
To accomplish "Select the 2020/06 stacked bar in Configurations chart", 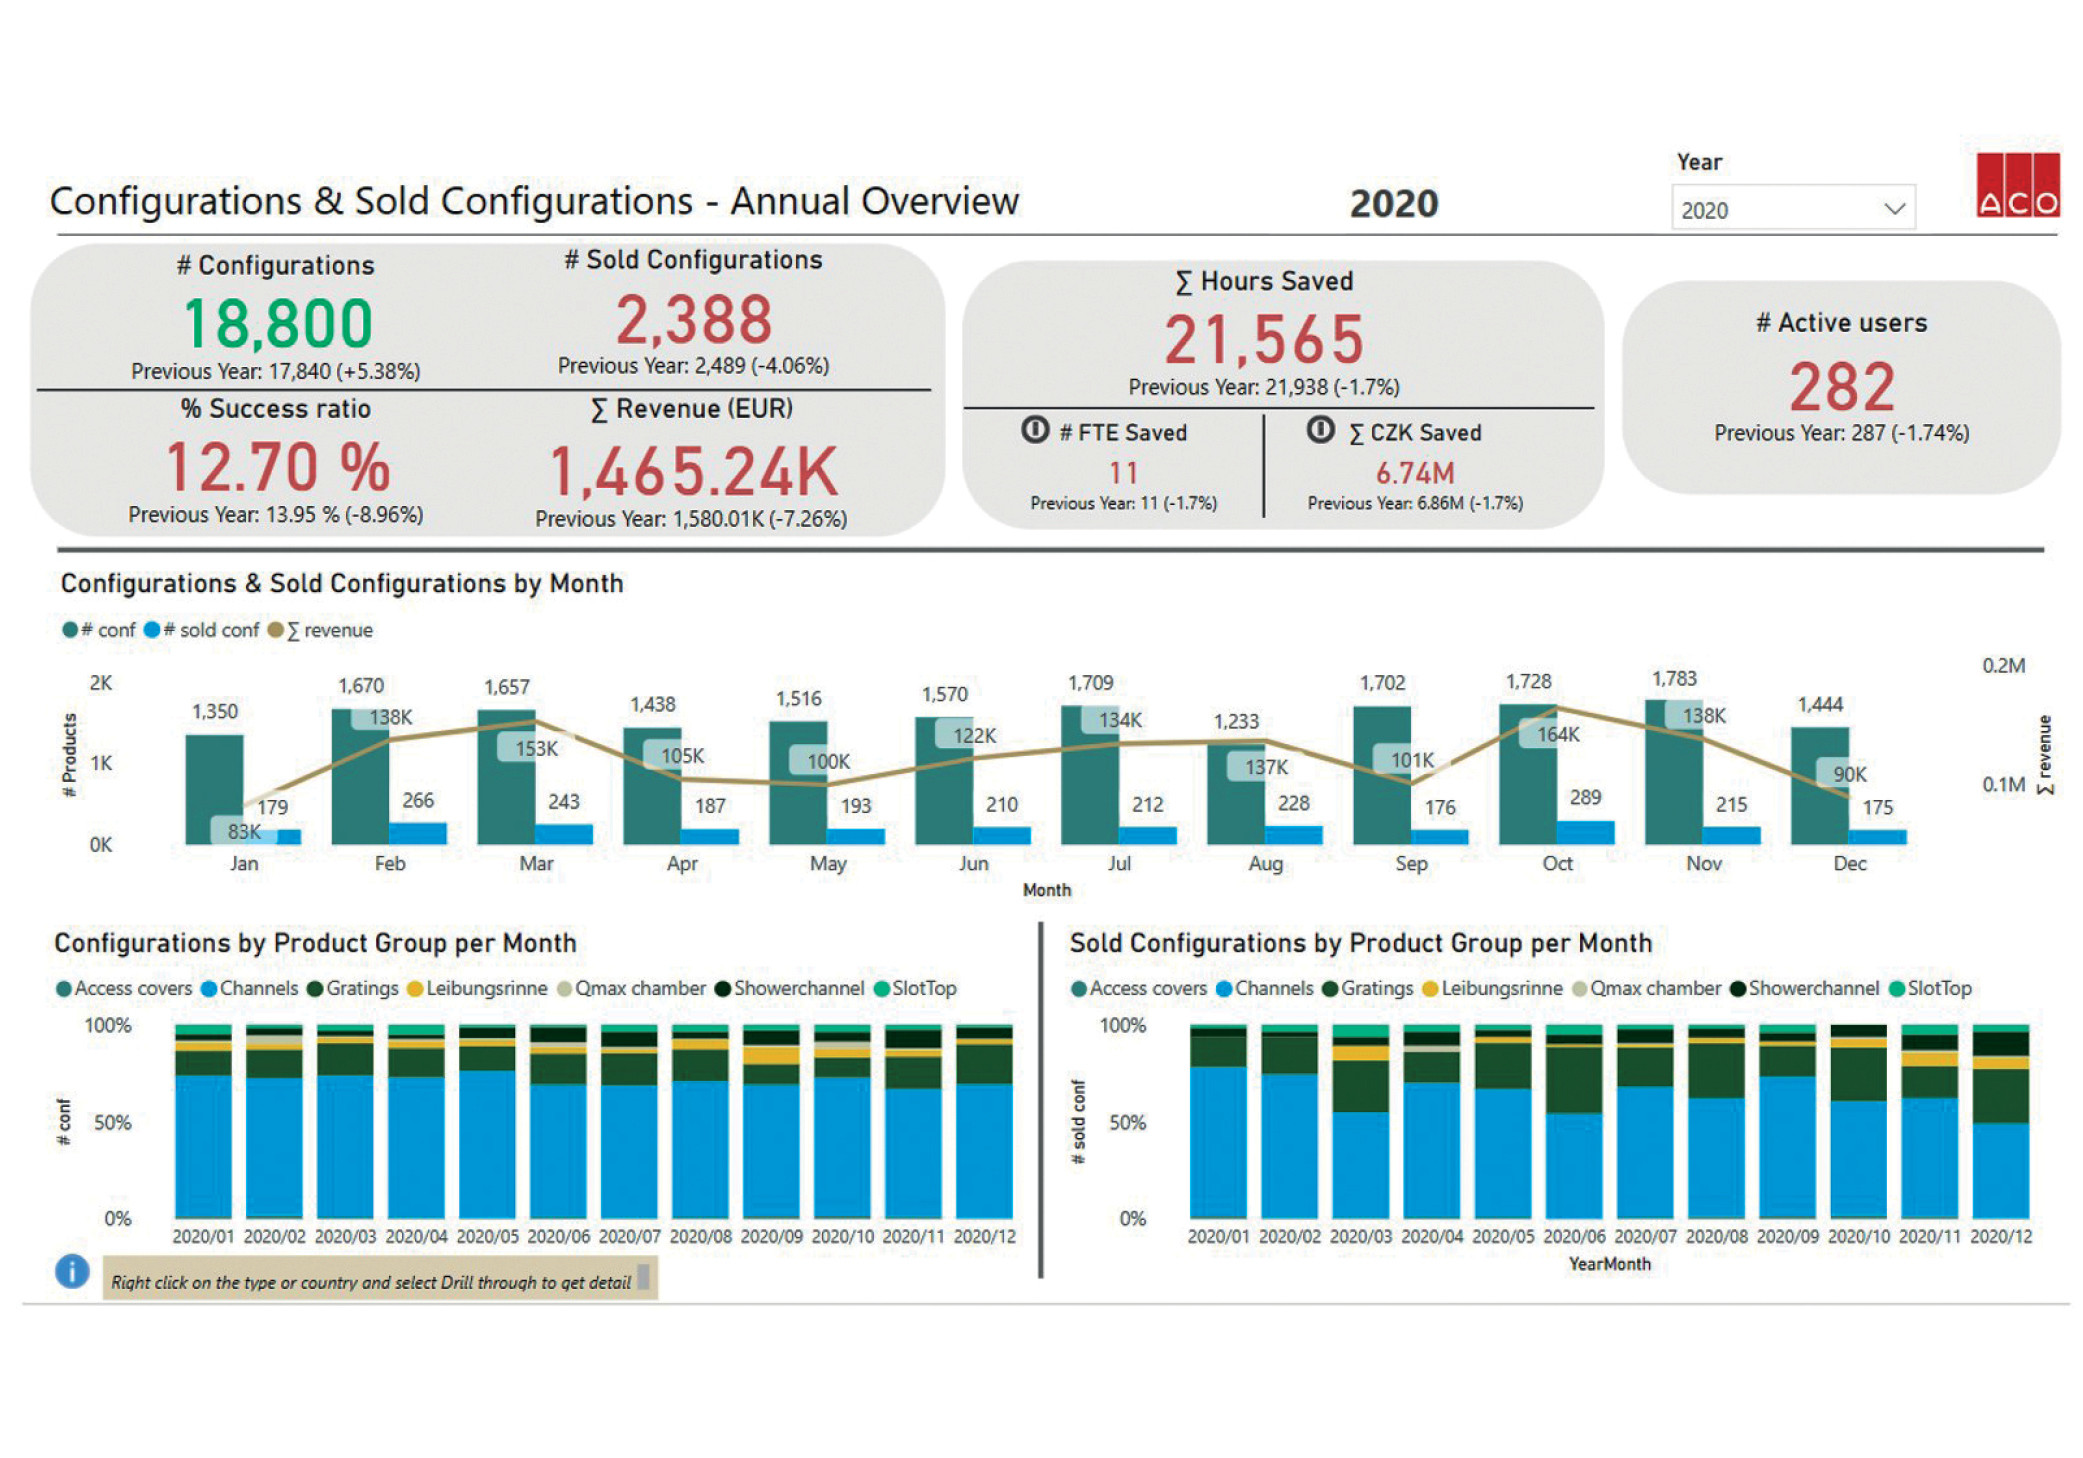I will click(558, 1120).
